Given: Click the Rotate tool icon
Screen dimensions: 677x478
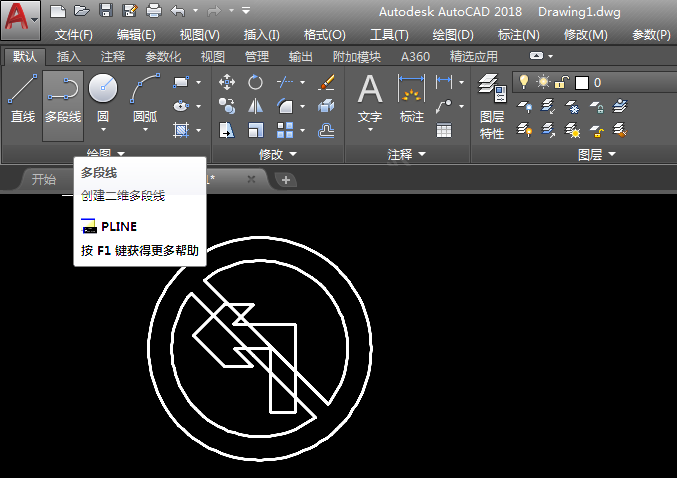Looking at the screenshot, I should [x=255, y=82].
